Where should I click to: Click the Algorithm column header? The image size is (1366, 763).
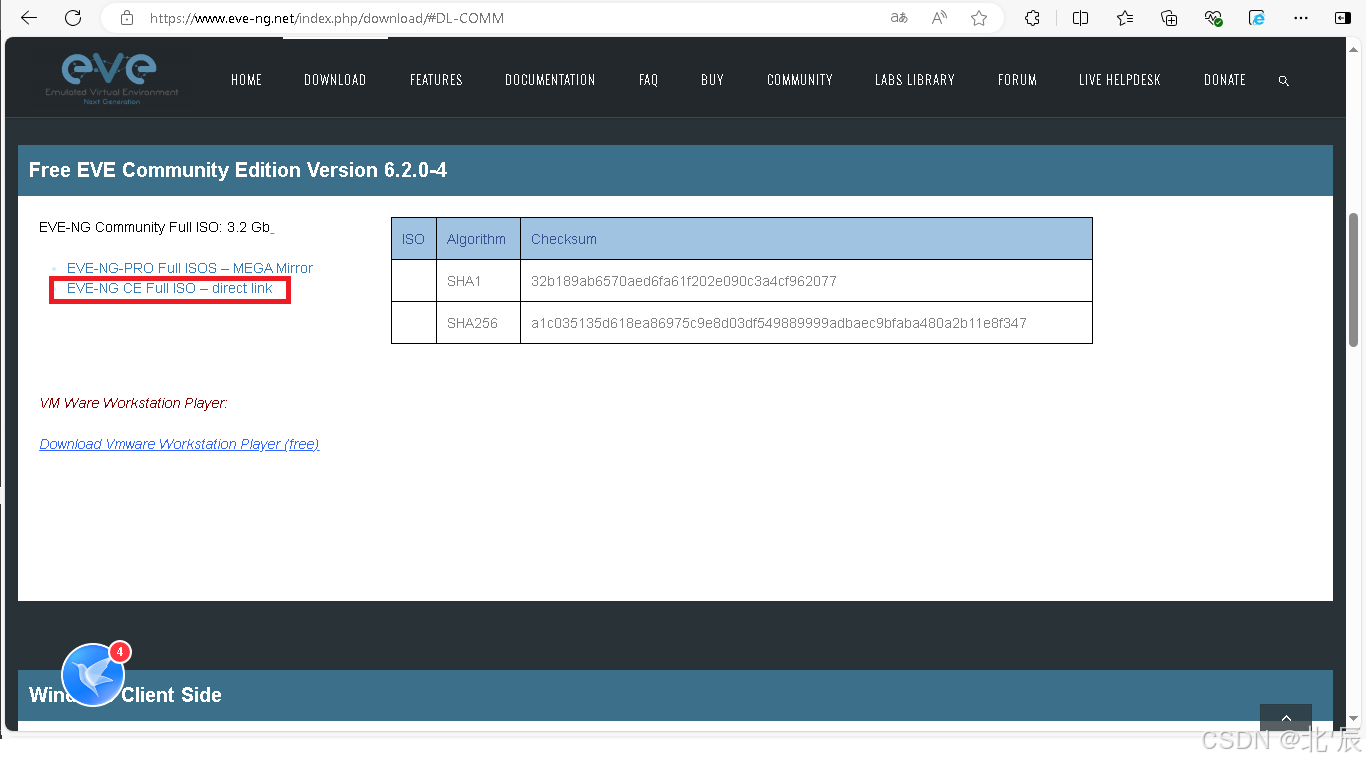[x=478, y=239]
